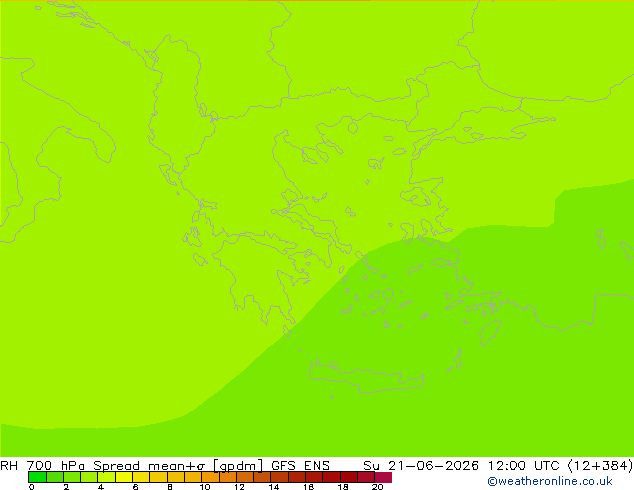Click the 'RH 700 hPa' title text

pyautogui.click(x=42, y=465)
